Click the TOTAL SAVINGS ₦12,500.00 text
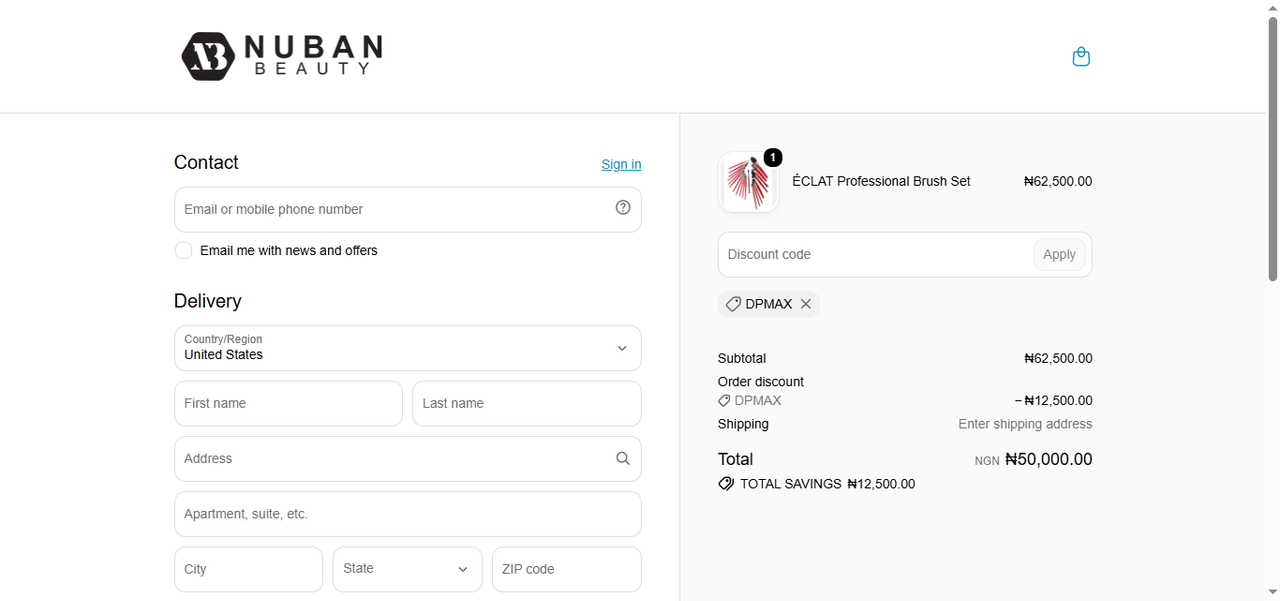Image resolution: width=1280 pixels, height=601 pixels. click(827, 484)
